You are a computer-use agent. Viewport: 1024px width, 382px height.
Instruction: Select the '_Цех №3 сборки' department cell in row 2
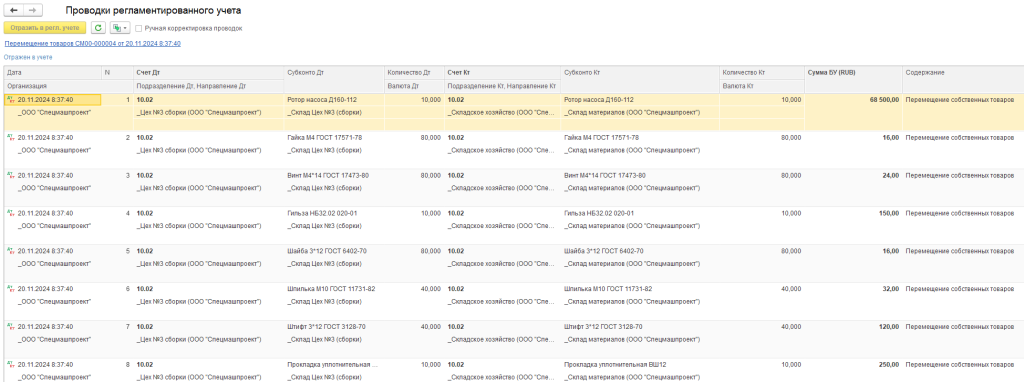(x=208, y=150)
